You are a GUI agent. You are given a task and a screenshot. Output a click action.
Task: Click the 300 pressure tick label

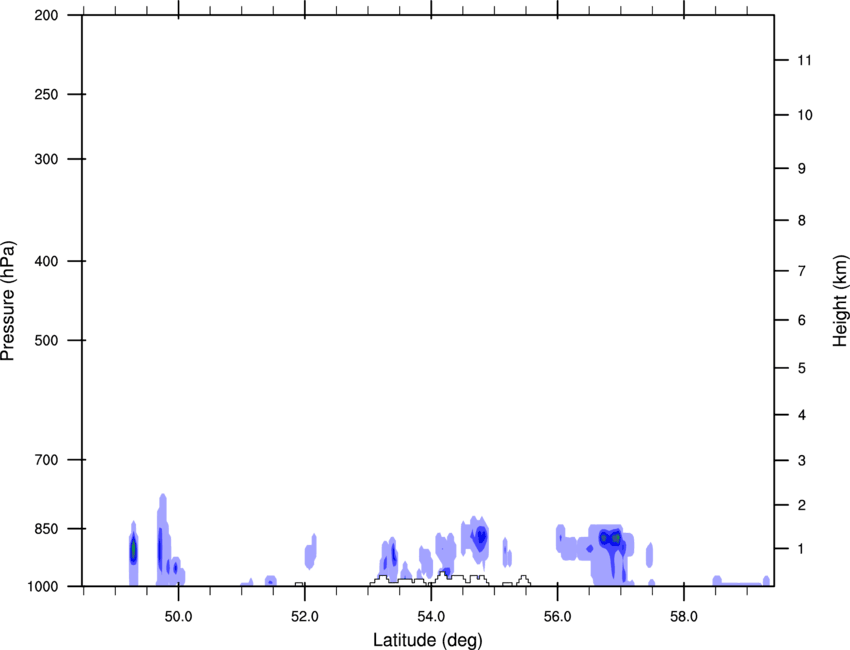click(x=47, y=159)
